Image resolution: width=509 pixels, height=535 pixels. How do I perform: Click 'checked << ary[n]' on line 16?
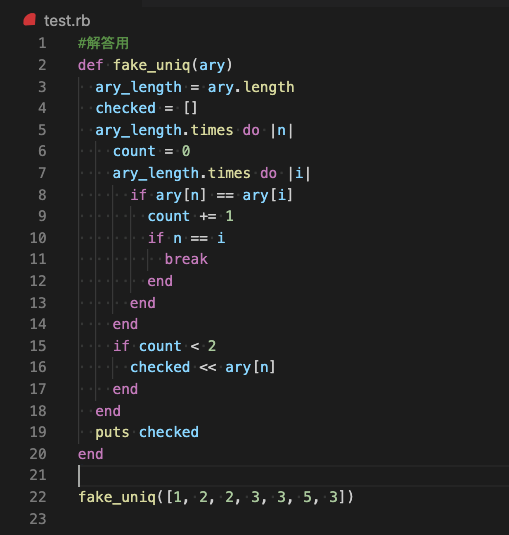tap(203, 367)
